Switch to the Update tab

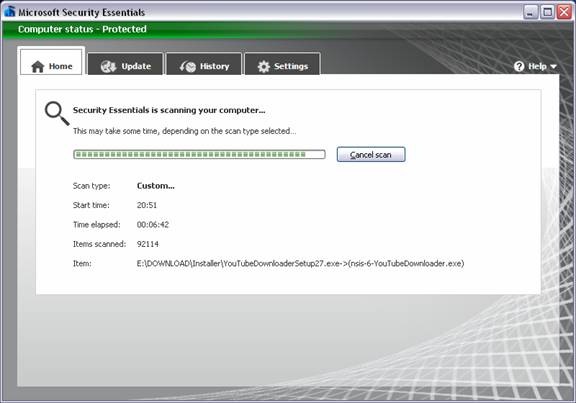[x=125, y=64]
